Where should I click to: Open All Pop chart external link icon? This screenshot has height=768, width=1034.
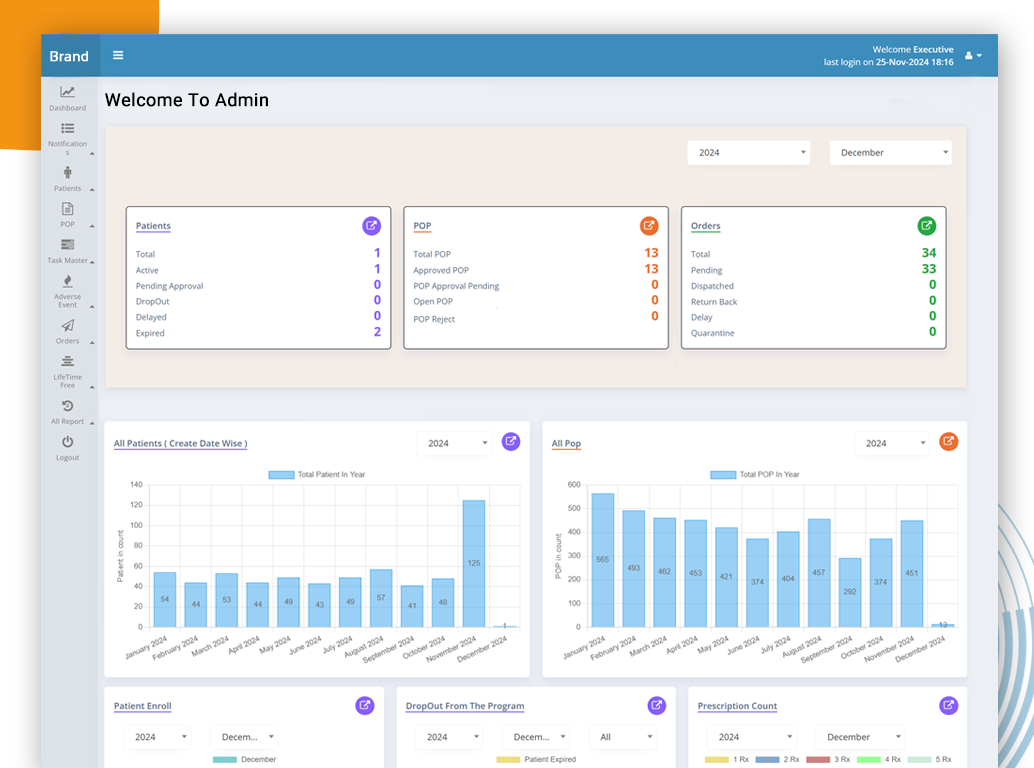tap(948, 442)
